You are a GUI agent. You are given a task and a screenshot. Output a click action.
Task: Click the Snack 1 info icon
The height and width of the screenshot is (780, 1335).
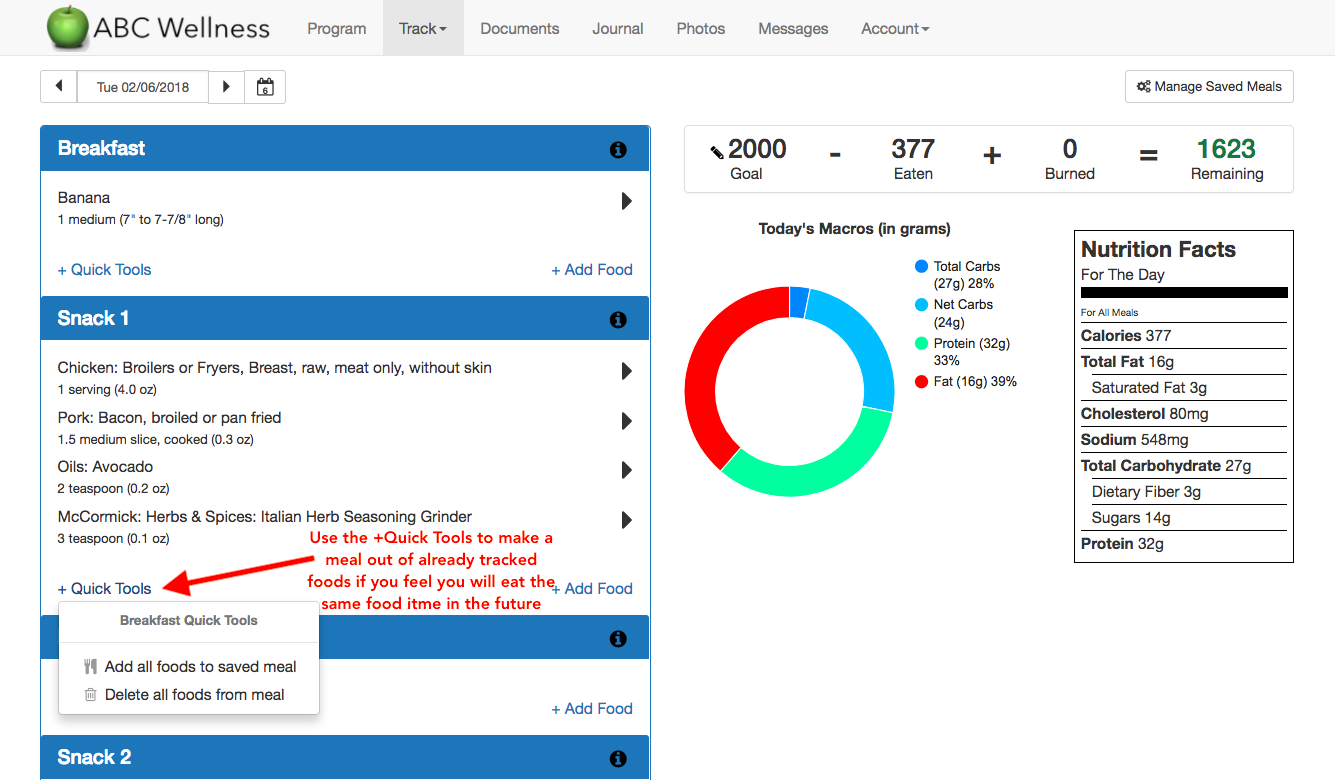[618, 320]
